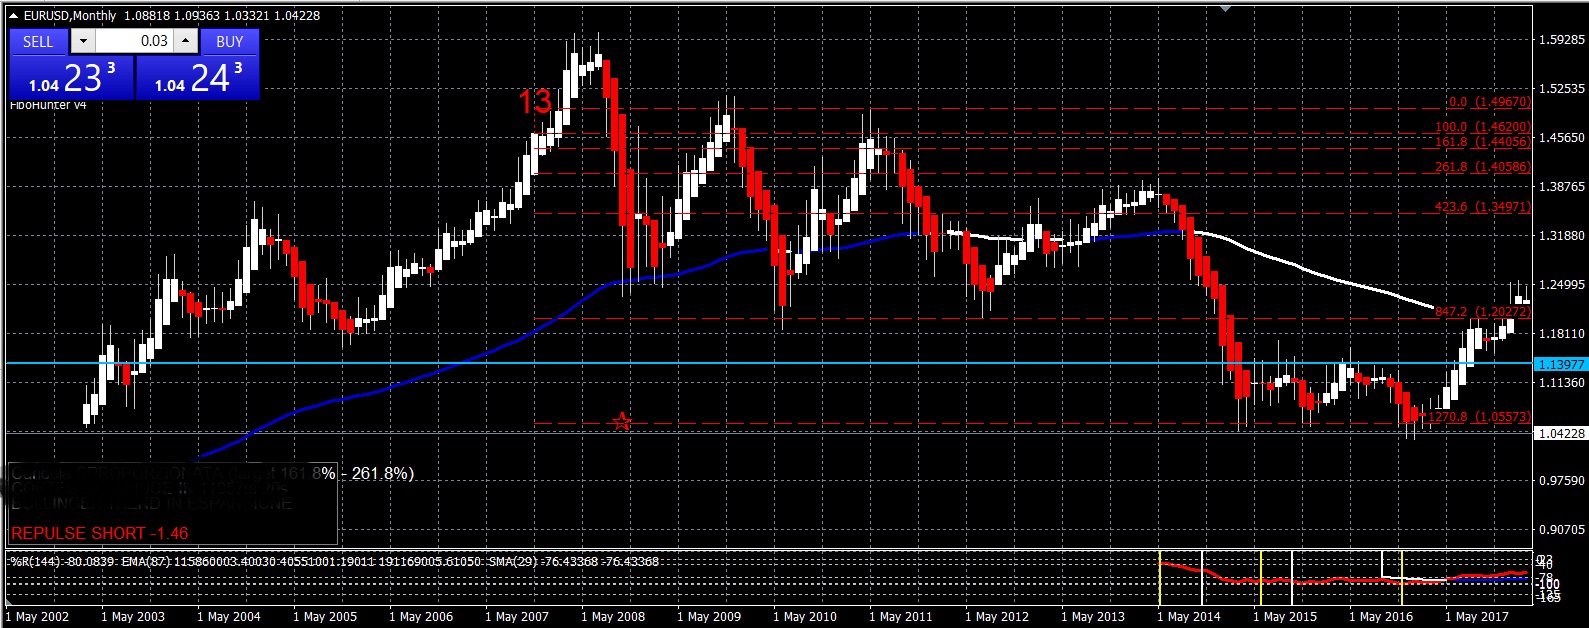1589x628 pixels.
Task: Click the Fibonacci 847.2 (1.20272) level label
Action: 1483,312
